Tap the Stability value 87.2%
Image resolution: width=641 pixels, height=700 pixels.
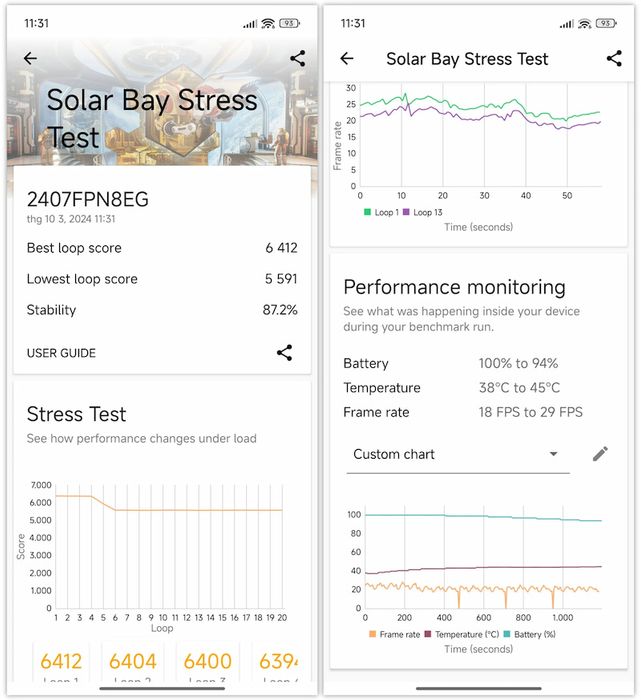(280, 310)
